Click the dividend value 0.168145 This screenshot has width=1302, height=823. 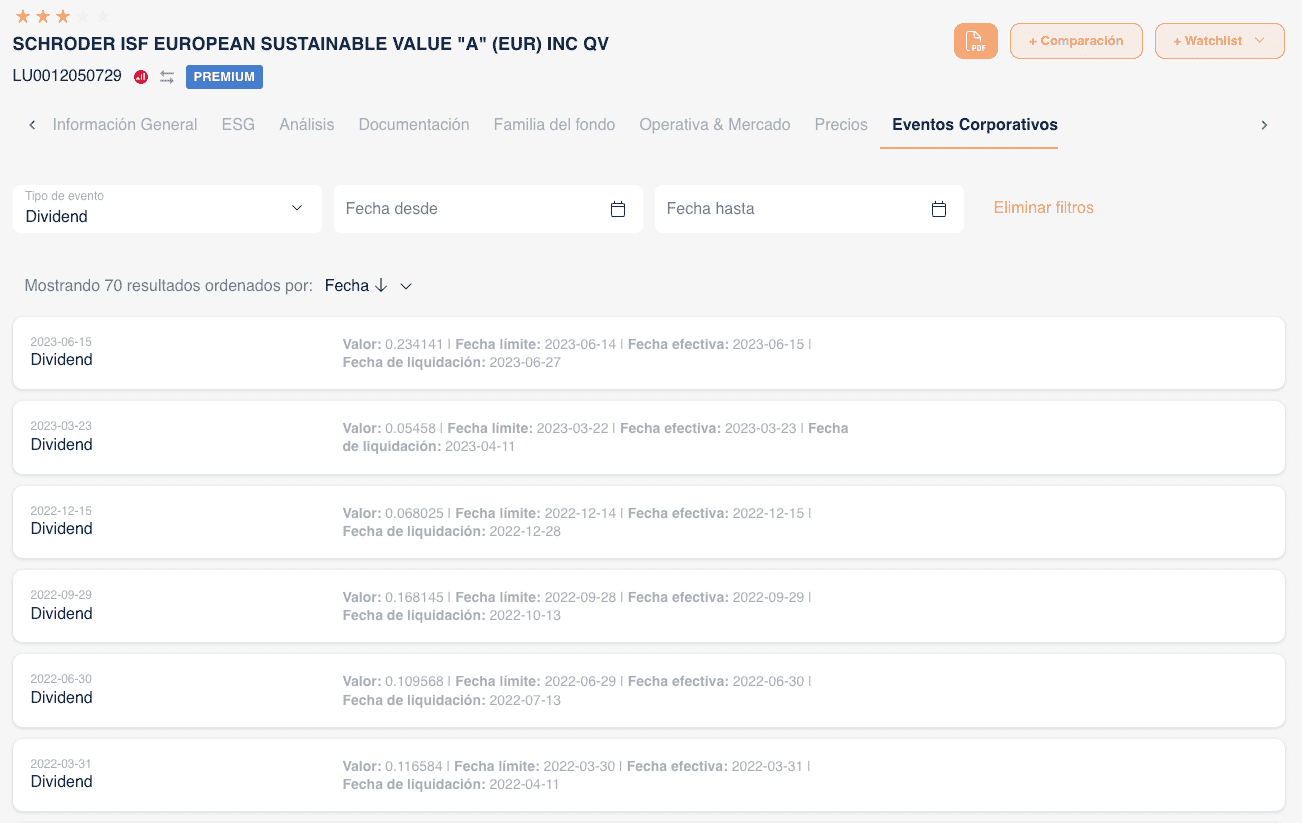pyautogui.click(x=415, y=597)
